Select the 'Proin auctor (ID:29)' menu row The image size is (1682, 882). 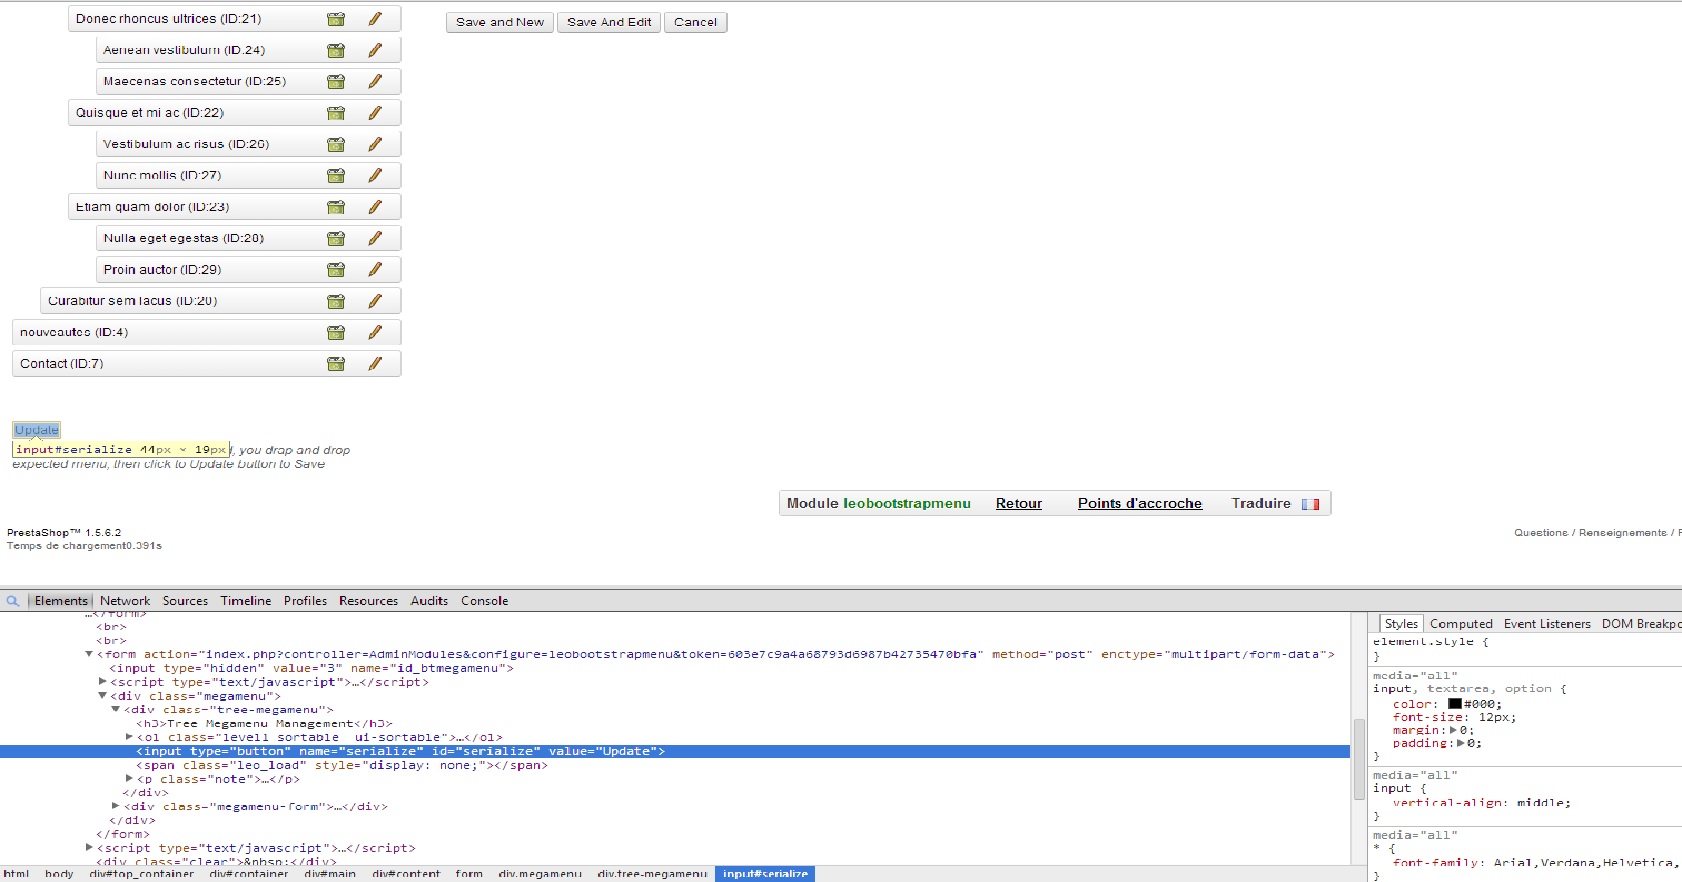(249, 270)
